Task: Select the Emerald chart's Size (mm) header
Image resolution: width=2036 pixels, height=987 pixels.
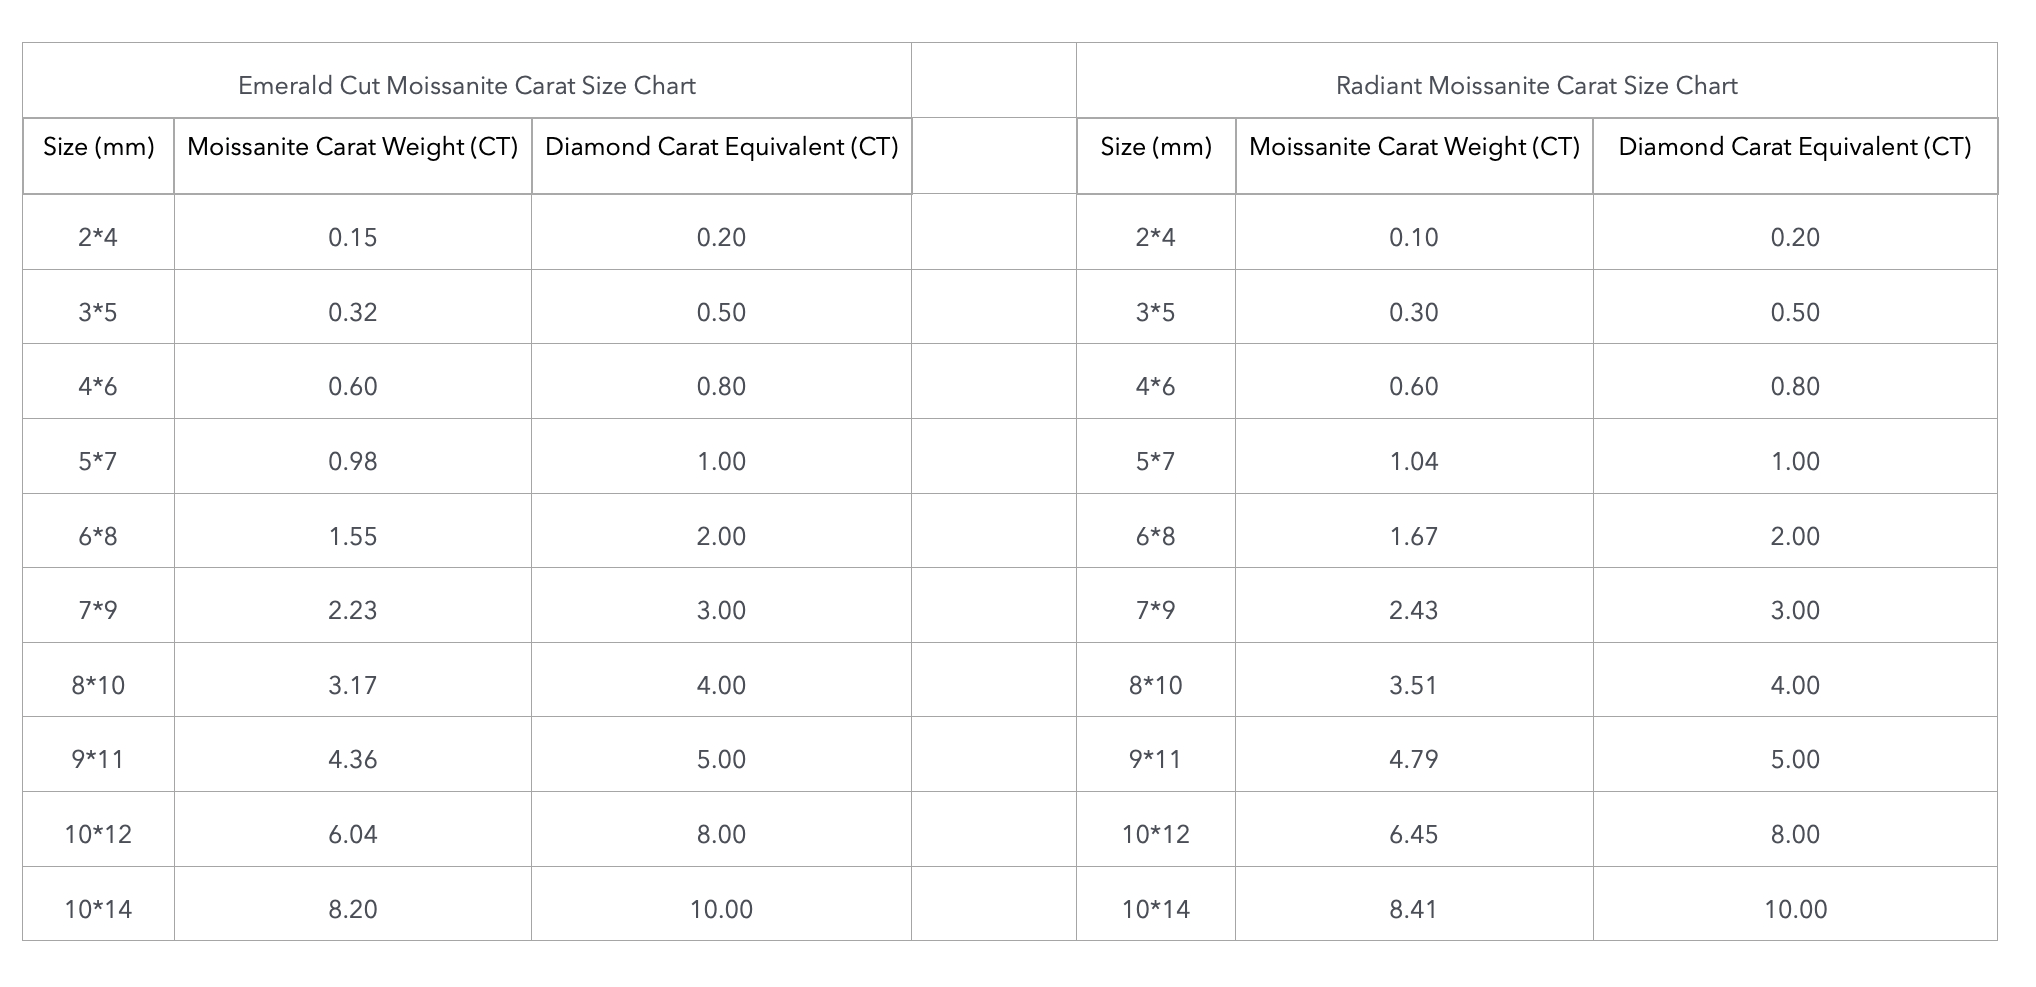Action: tap(98, 147)
